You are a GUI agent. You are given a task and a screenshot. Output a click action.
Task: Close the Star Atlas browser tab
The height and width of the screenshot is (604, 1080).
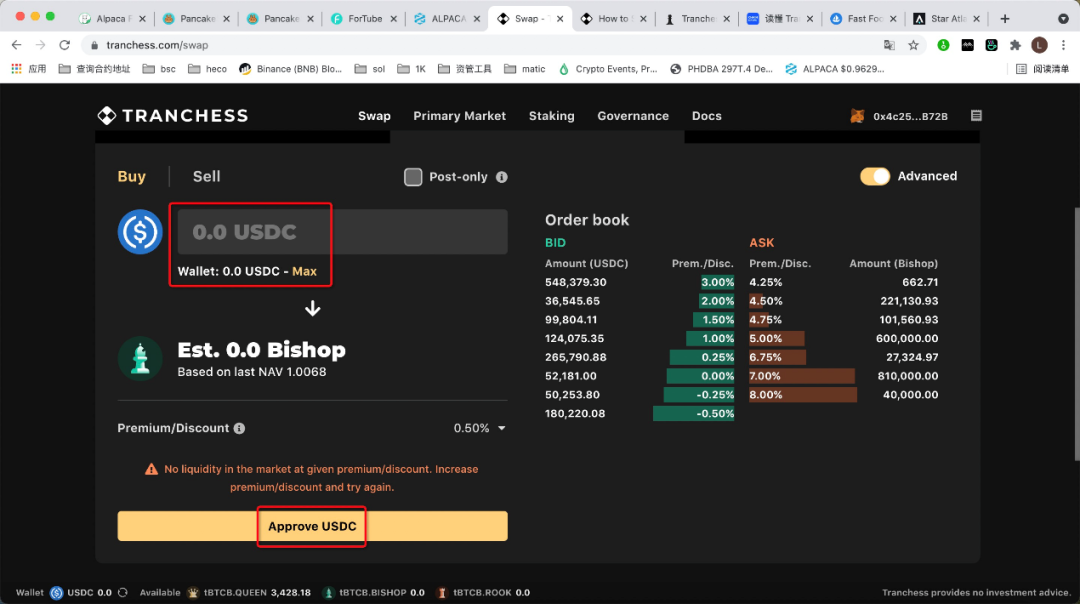click(x=976, y=19)
